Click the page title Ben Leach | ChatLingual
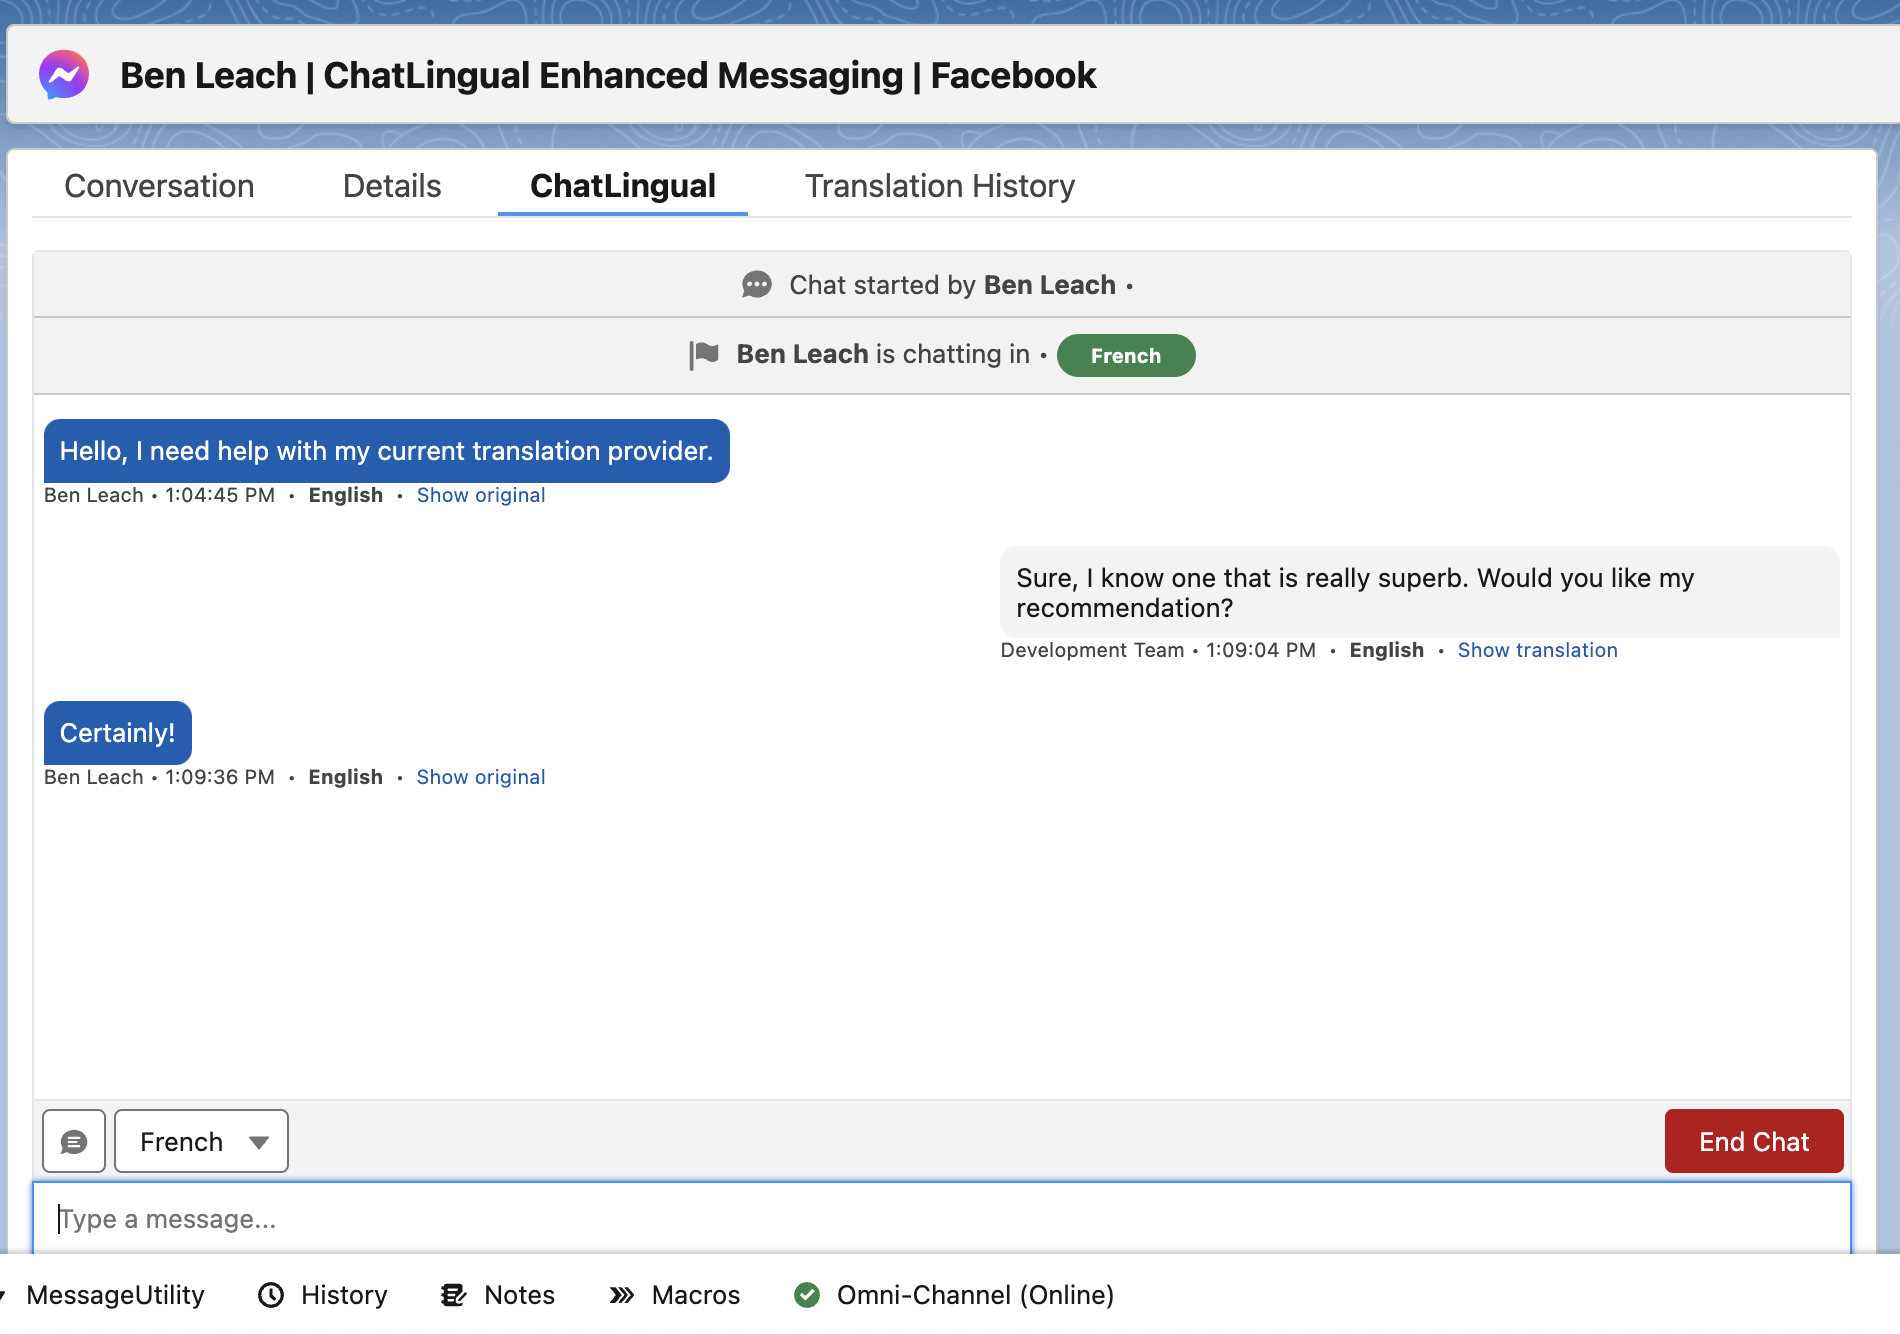 pos(608,75)
